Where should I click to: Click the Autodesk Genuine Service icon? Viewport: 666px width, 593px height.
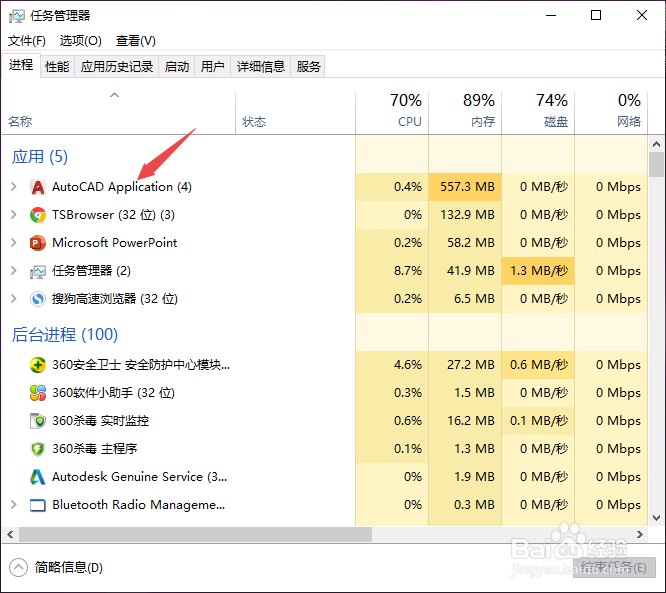[x=38, y=477]
